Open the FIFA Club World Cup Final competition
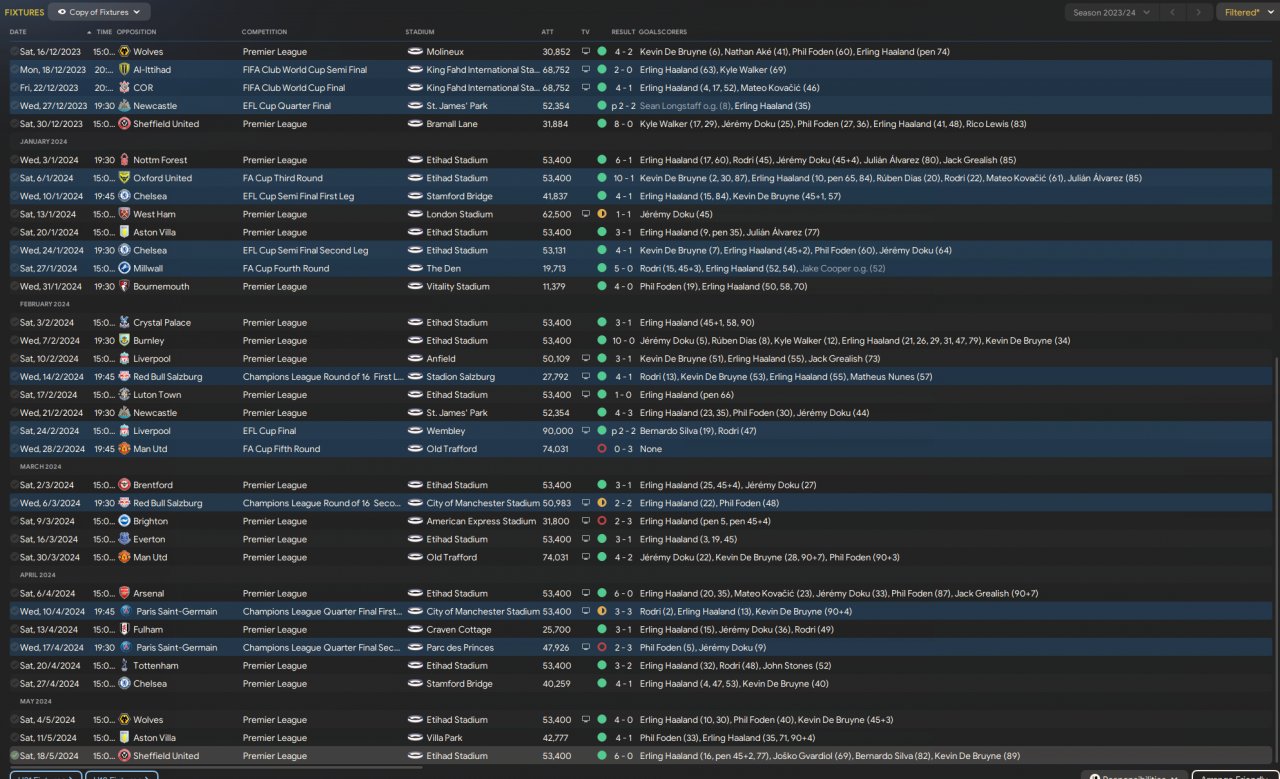 293,88
